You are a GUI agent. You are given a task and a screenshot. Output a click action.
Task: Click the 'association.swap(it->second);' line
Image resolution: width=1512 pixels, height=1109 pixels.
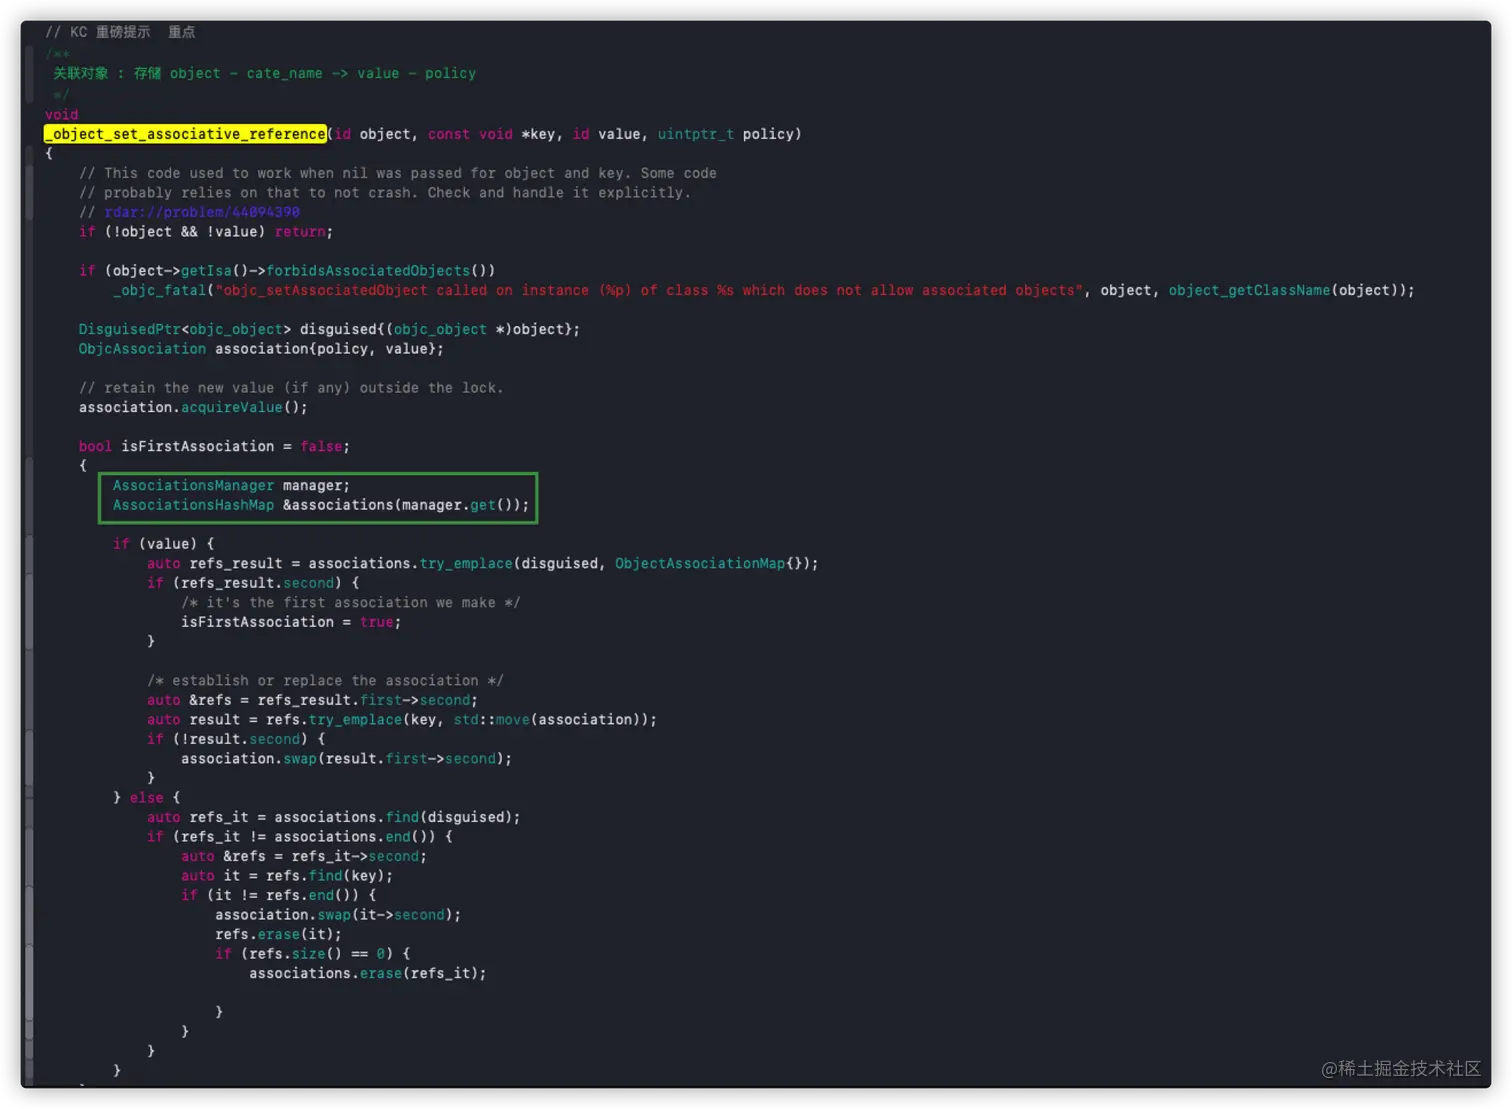[338, 915]
